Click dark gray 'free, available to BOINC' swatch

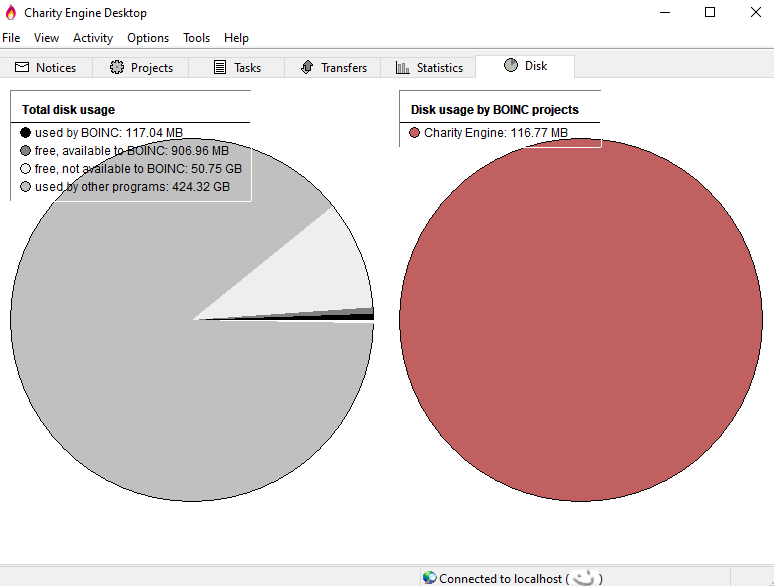26,151
